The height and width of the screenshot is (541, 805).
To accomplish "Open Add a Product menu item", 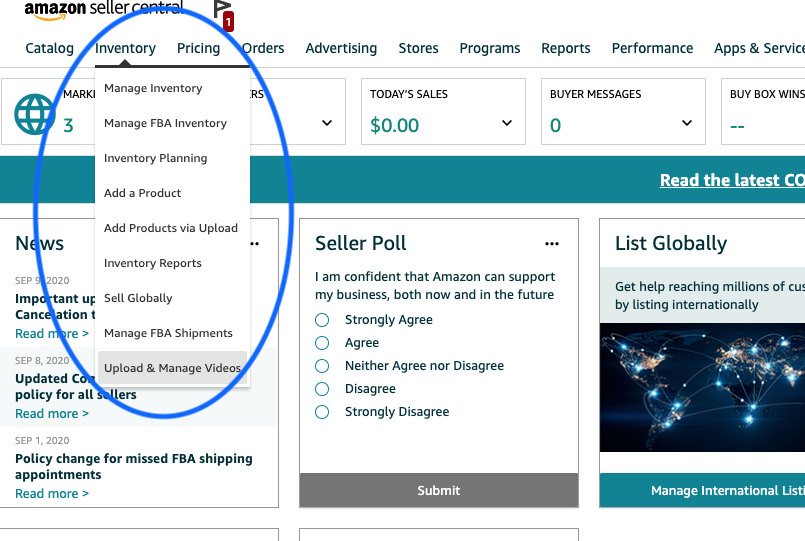I will coord(143,193).
